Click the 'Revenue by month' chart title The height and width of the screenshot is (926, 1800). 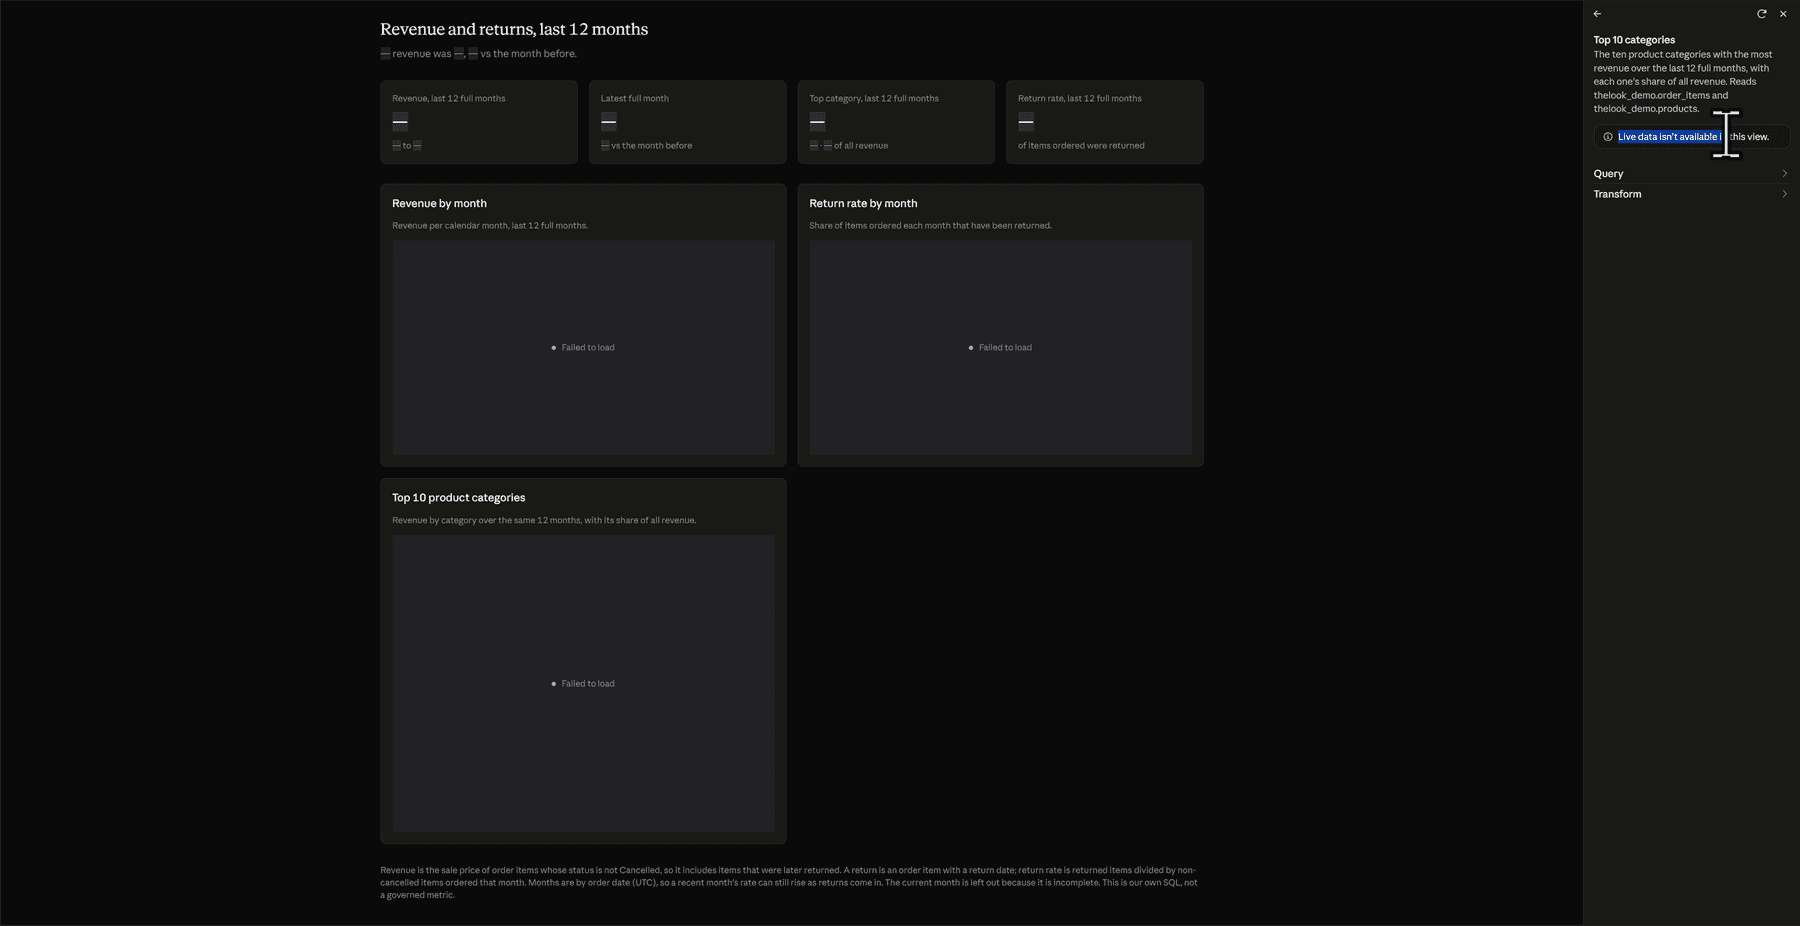439,203
